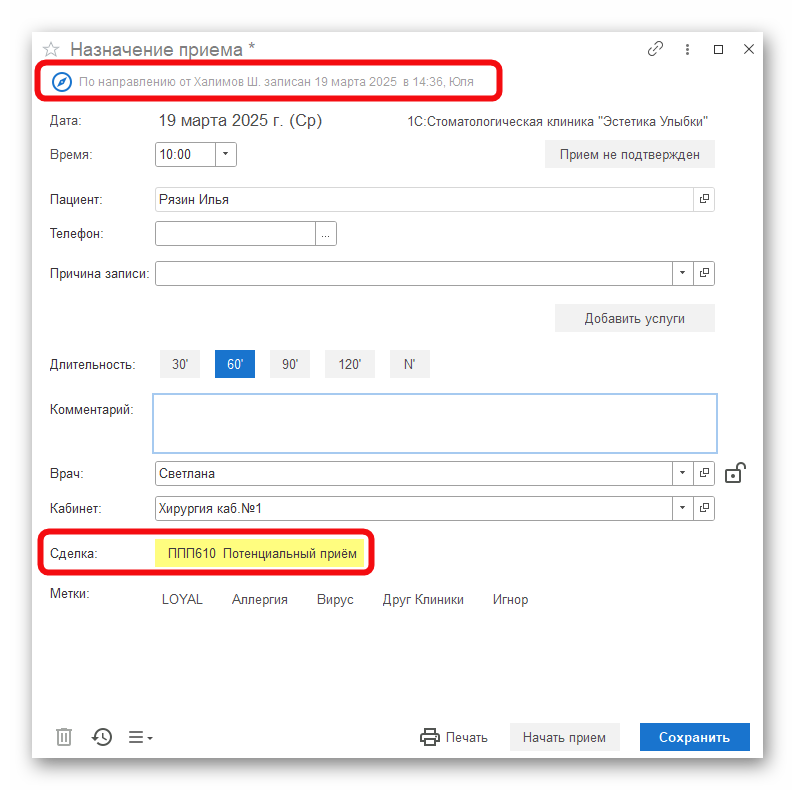Viewport: 795px width, 790px height.
Task: Click the printer icon next to Печать
Action: 430,737
